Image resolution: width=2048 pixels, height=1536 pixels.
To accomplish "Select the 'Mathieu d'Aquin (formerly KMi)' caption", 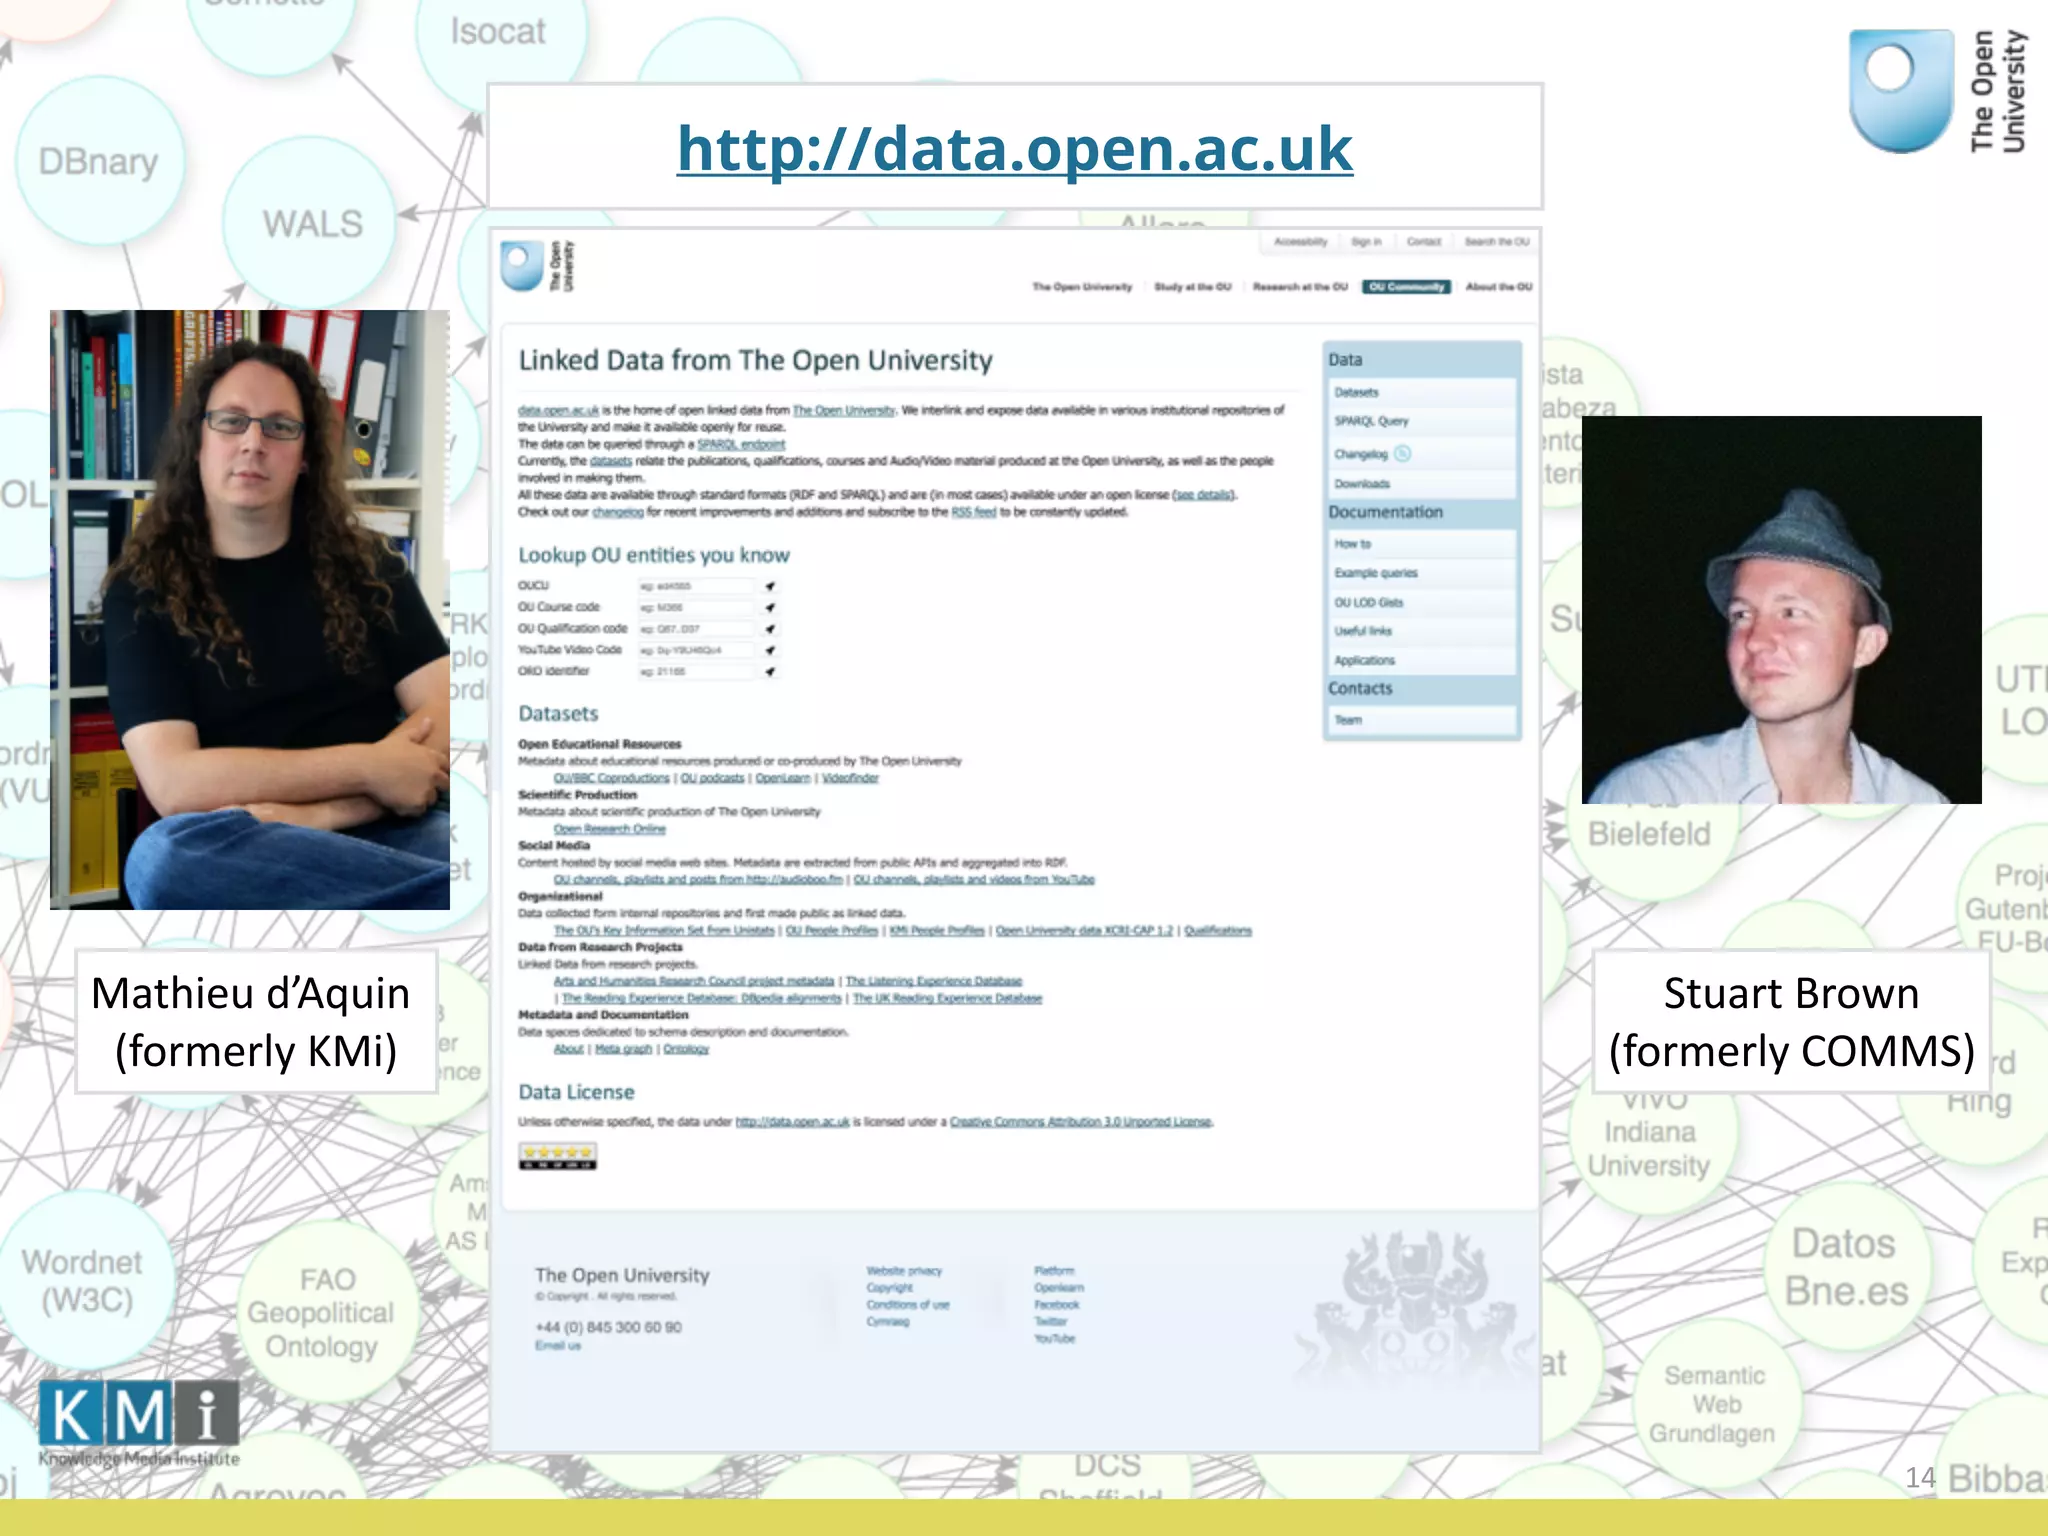I will (255, 1021).
